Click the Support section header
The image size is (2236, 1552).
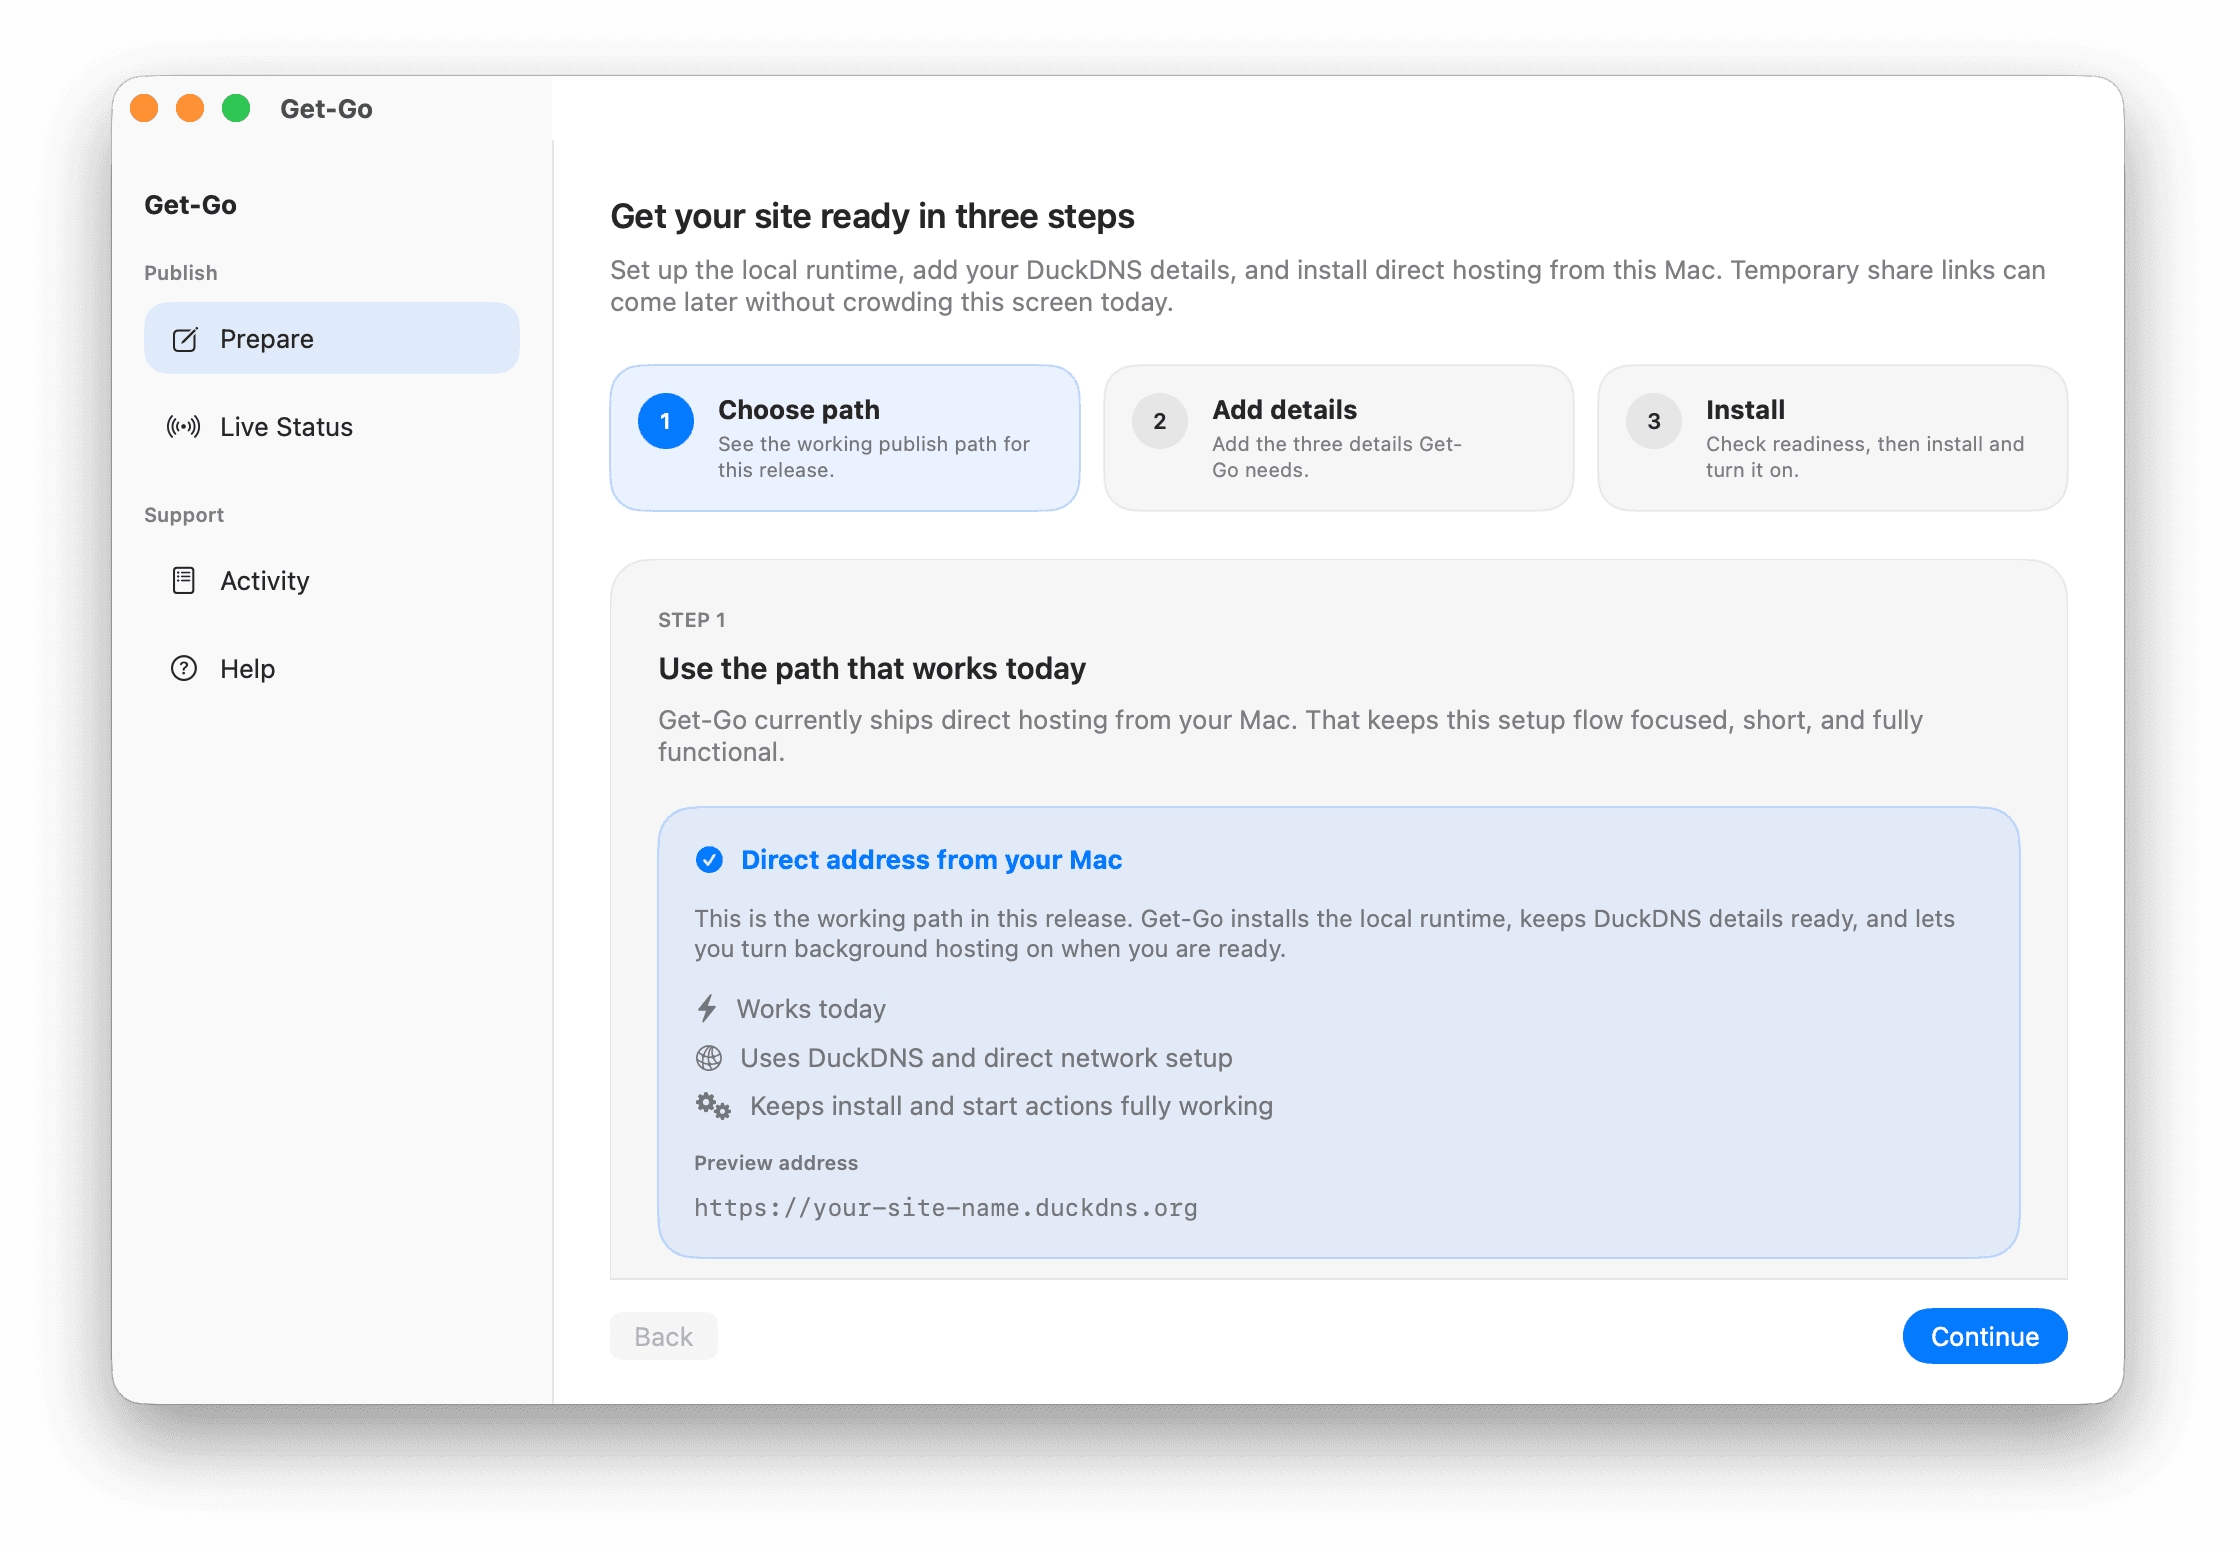point(184,515)
